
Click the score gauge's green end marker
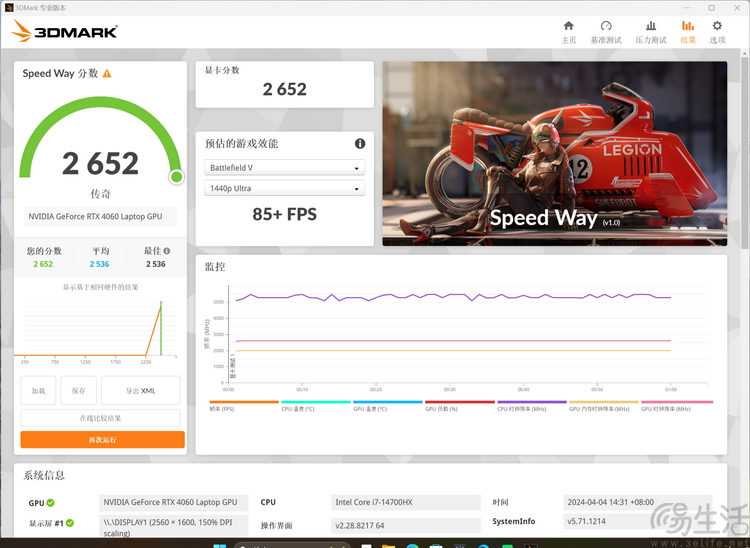tap(176, 177)
